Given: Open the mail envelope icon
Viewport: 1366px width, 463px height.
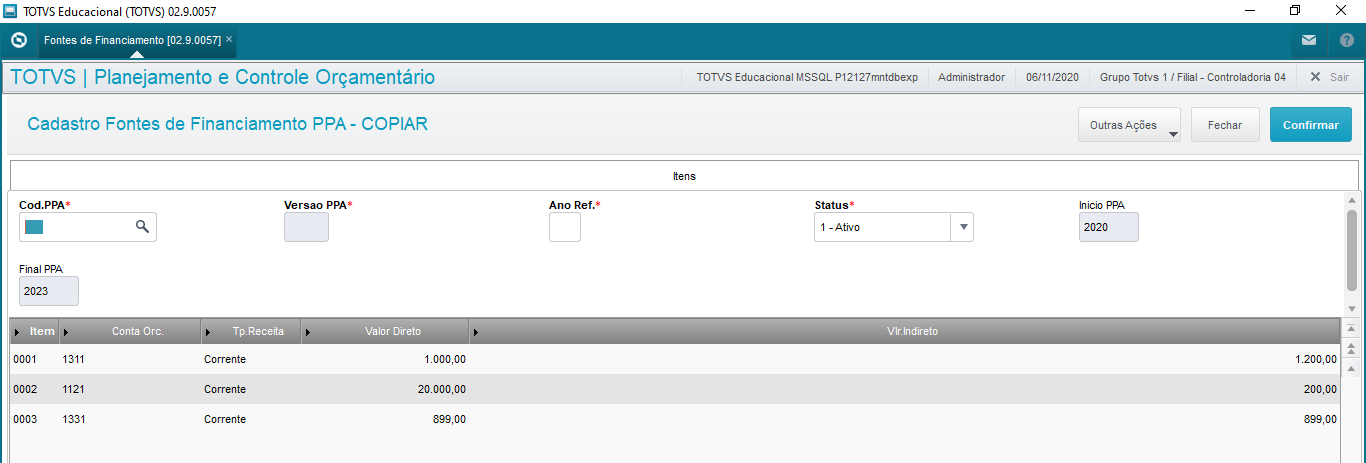Looking at the screenshot, I should pyautogui.click(x=1309, y=41).
